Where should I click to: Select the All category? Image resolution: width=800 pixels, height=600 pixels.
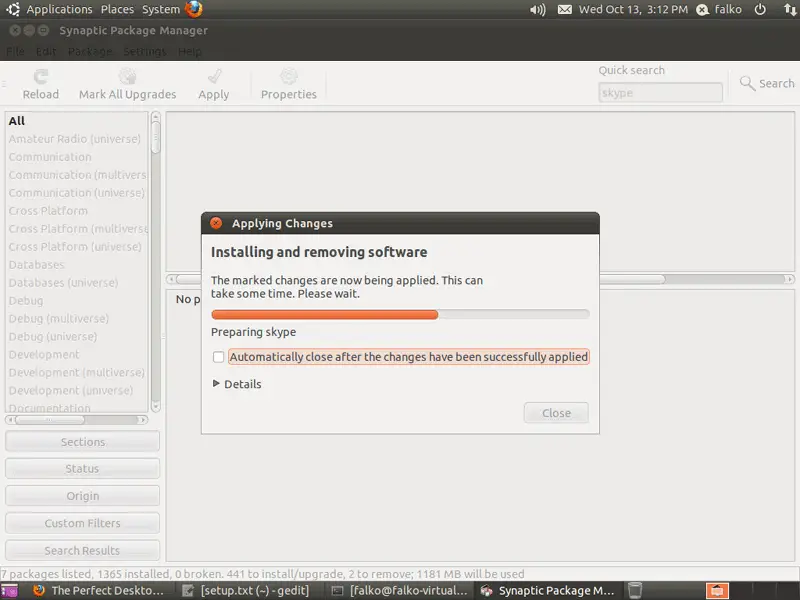coord(77,121)
